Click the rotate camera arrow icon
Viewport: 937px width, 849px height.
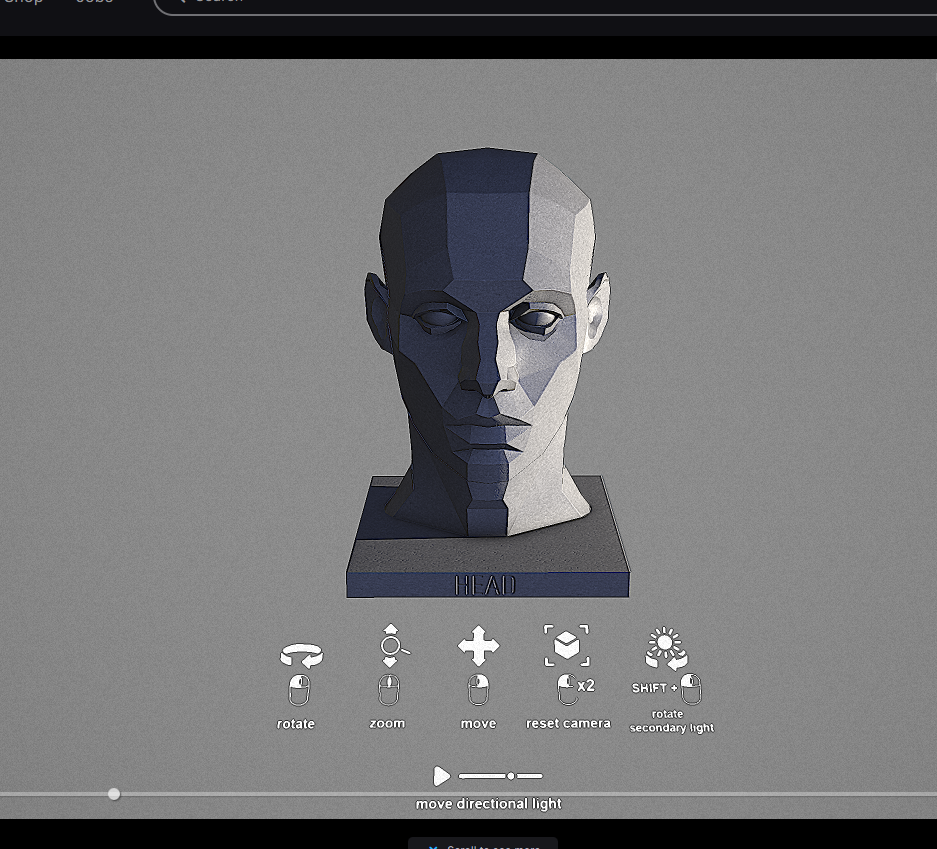point(302,655)
